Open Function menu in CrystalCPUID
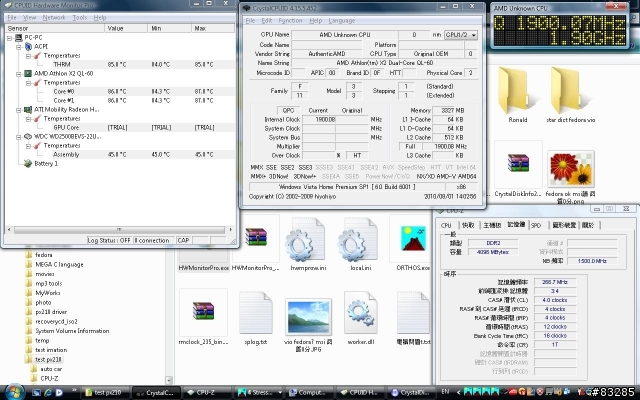This screenshot has height=400, width=640. click(x=290, y=20)
